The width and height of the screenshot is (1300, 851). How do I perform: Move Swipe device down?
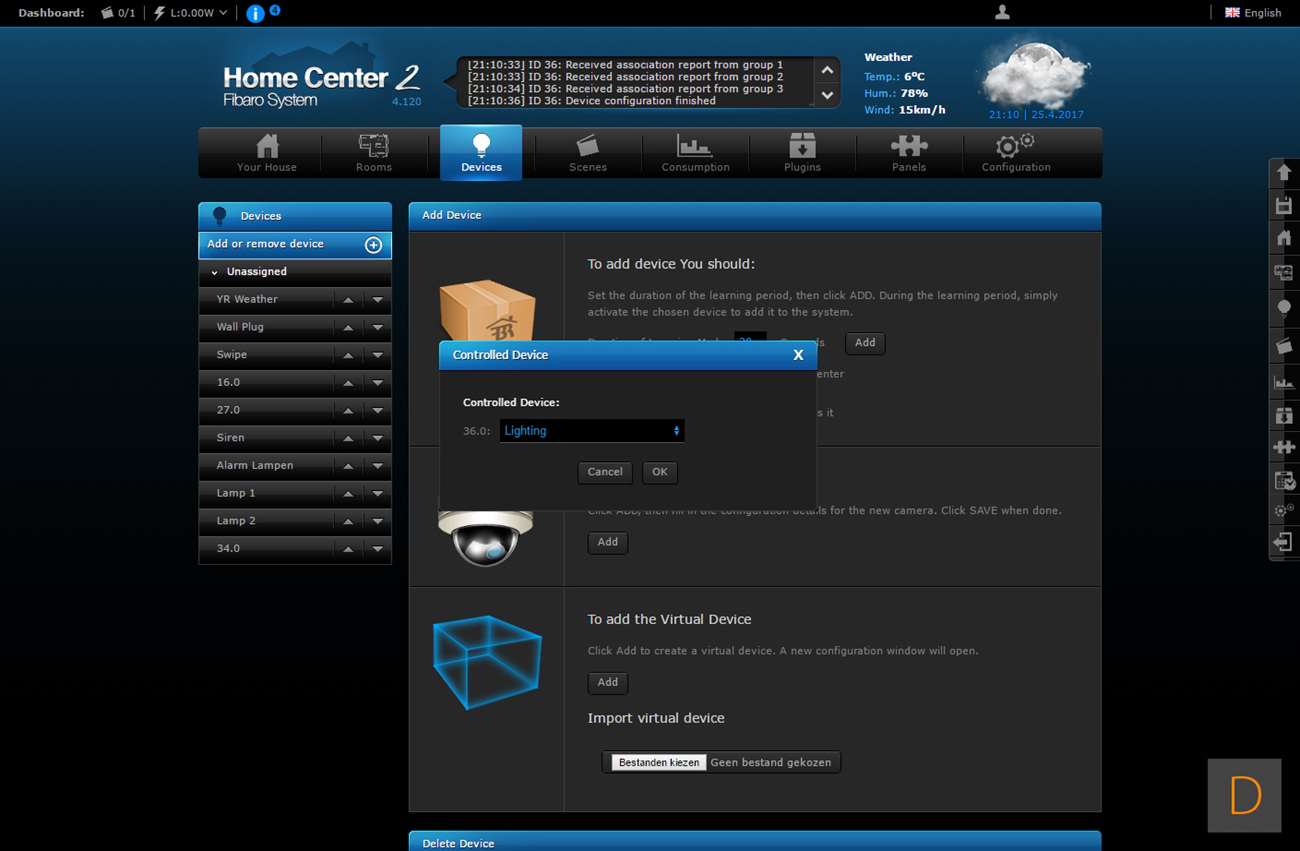click(377, 355)
